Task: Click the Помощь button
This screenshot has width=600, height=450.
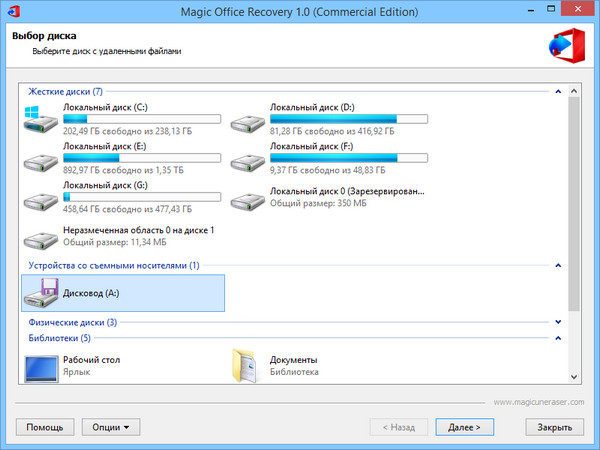Action: (x=45, y=427)
